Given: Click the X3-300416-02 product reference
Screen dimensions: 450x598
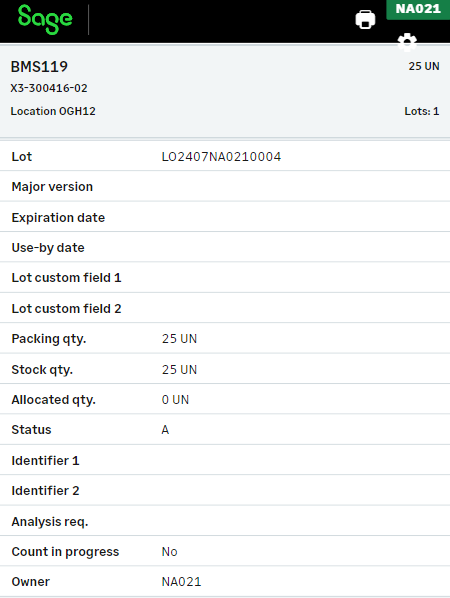Looking at the screenshot, I should (x=49, y=88).
